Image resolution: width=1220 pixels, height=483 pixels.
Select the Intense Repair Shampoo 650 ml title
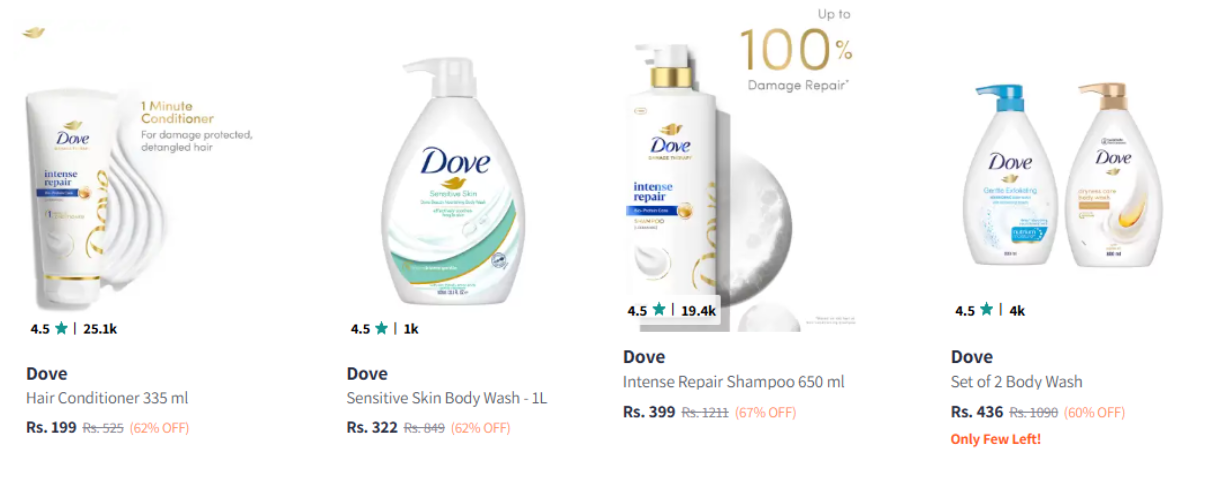click(734, 381)
